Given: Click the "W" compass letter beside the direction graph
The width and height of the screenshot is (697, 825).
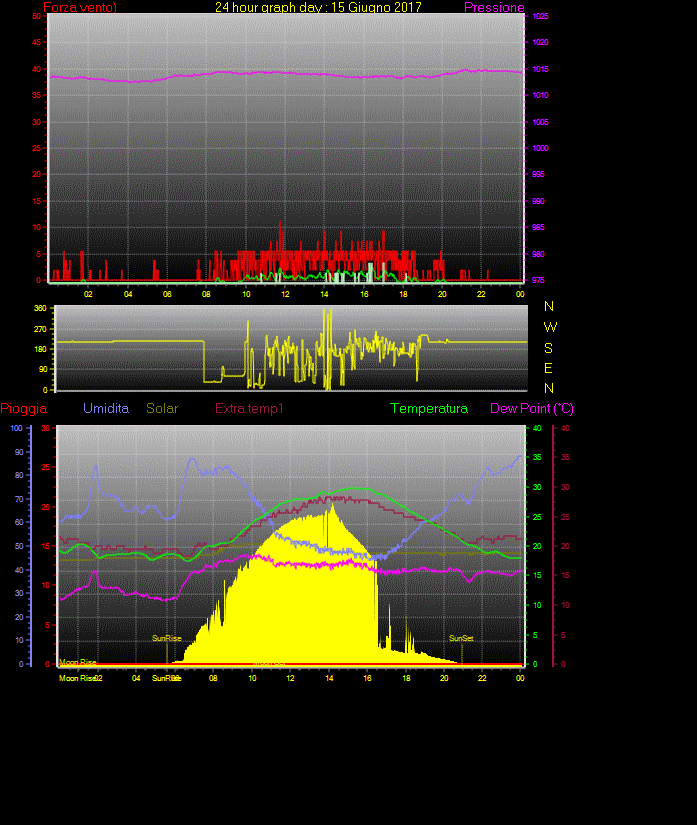Looking at the screenshot, I should (550, 327).
